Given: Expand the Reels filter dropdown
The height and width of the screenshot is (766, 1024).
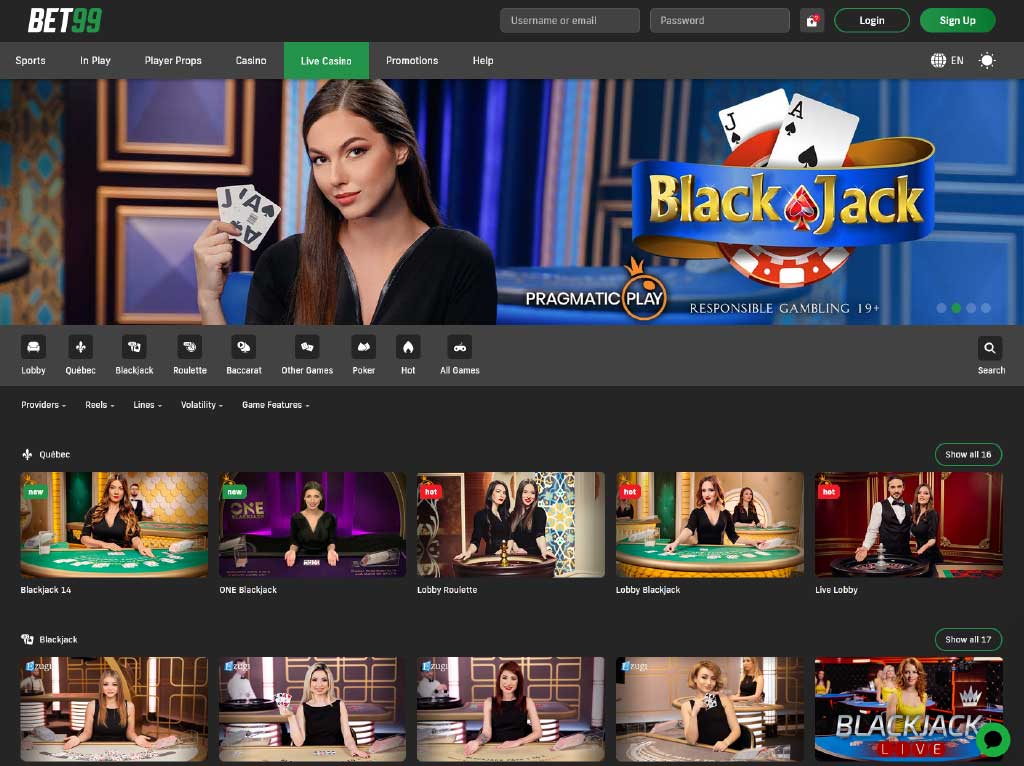Looking at the screenshot, I should coord(99,405).
